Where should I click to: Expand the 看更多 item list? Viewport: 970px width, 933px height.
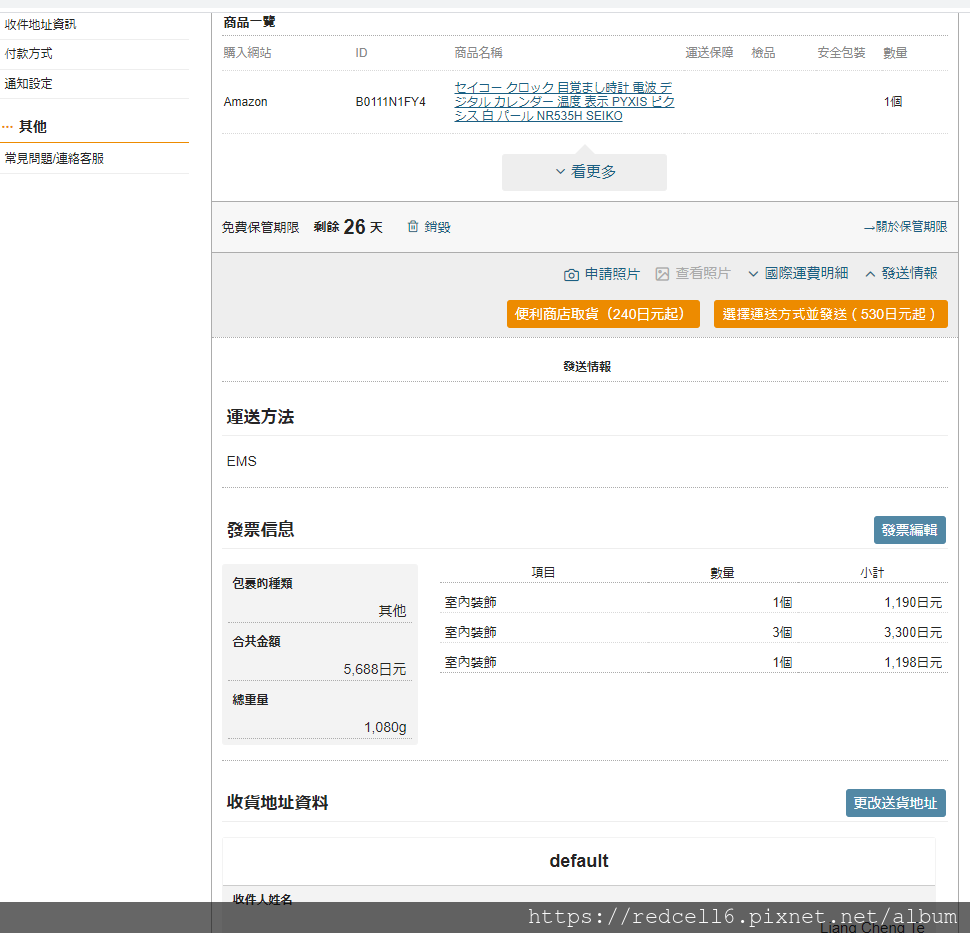[585, 172]
